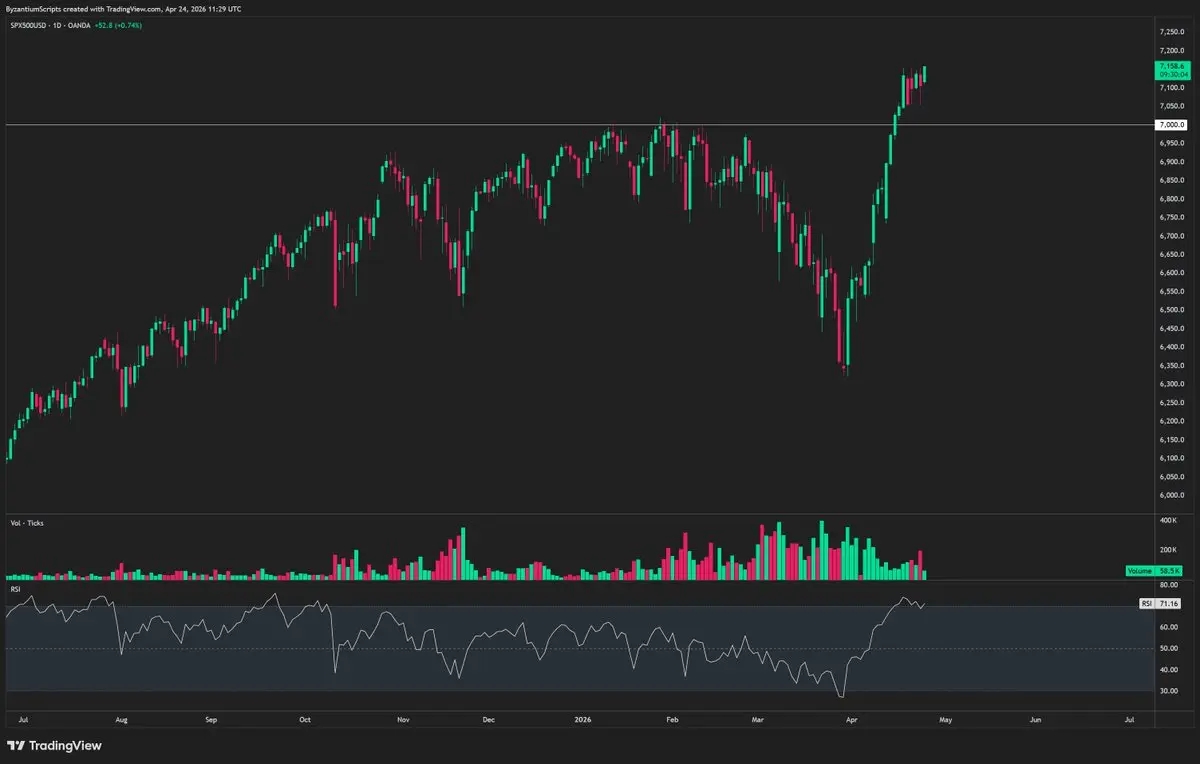Click the ByzantiumScripts created with TradingView.com header
1200x764 pixels.
click(x=124, y=9)
